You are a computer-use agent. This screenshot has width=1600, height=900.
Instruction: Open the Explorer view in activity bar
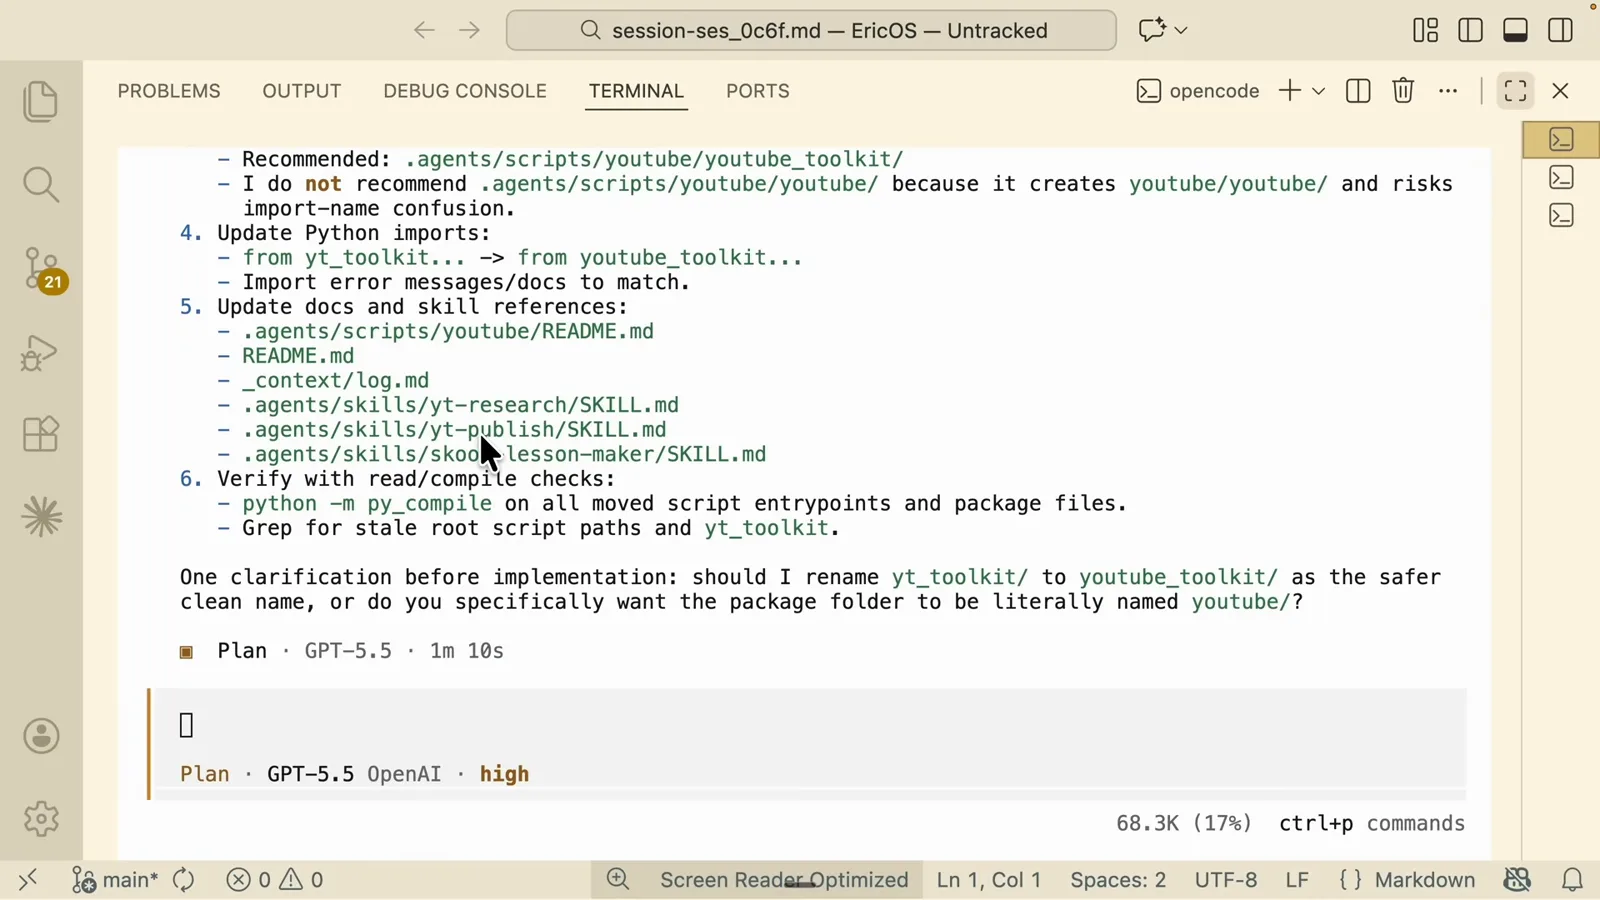(41, 102)
